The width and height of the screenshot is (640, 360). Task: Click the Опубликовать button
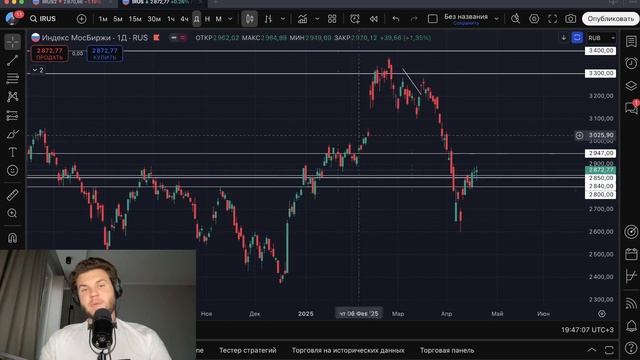611,19
